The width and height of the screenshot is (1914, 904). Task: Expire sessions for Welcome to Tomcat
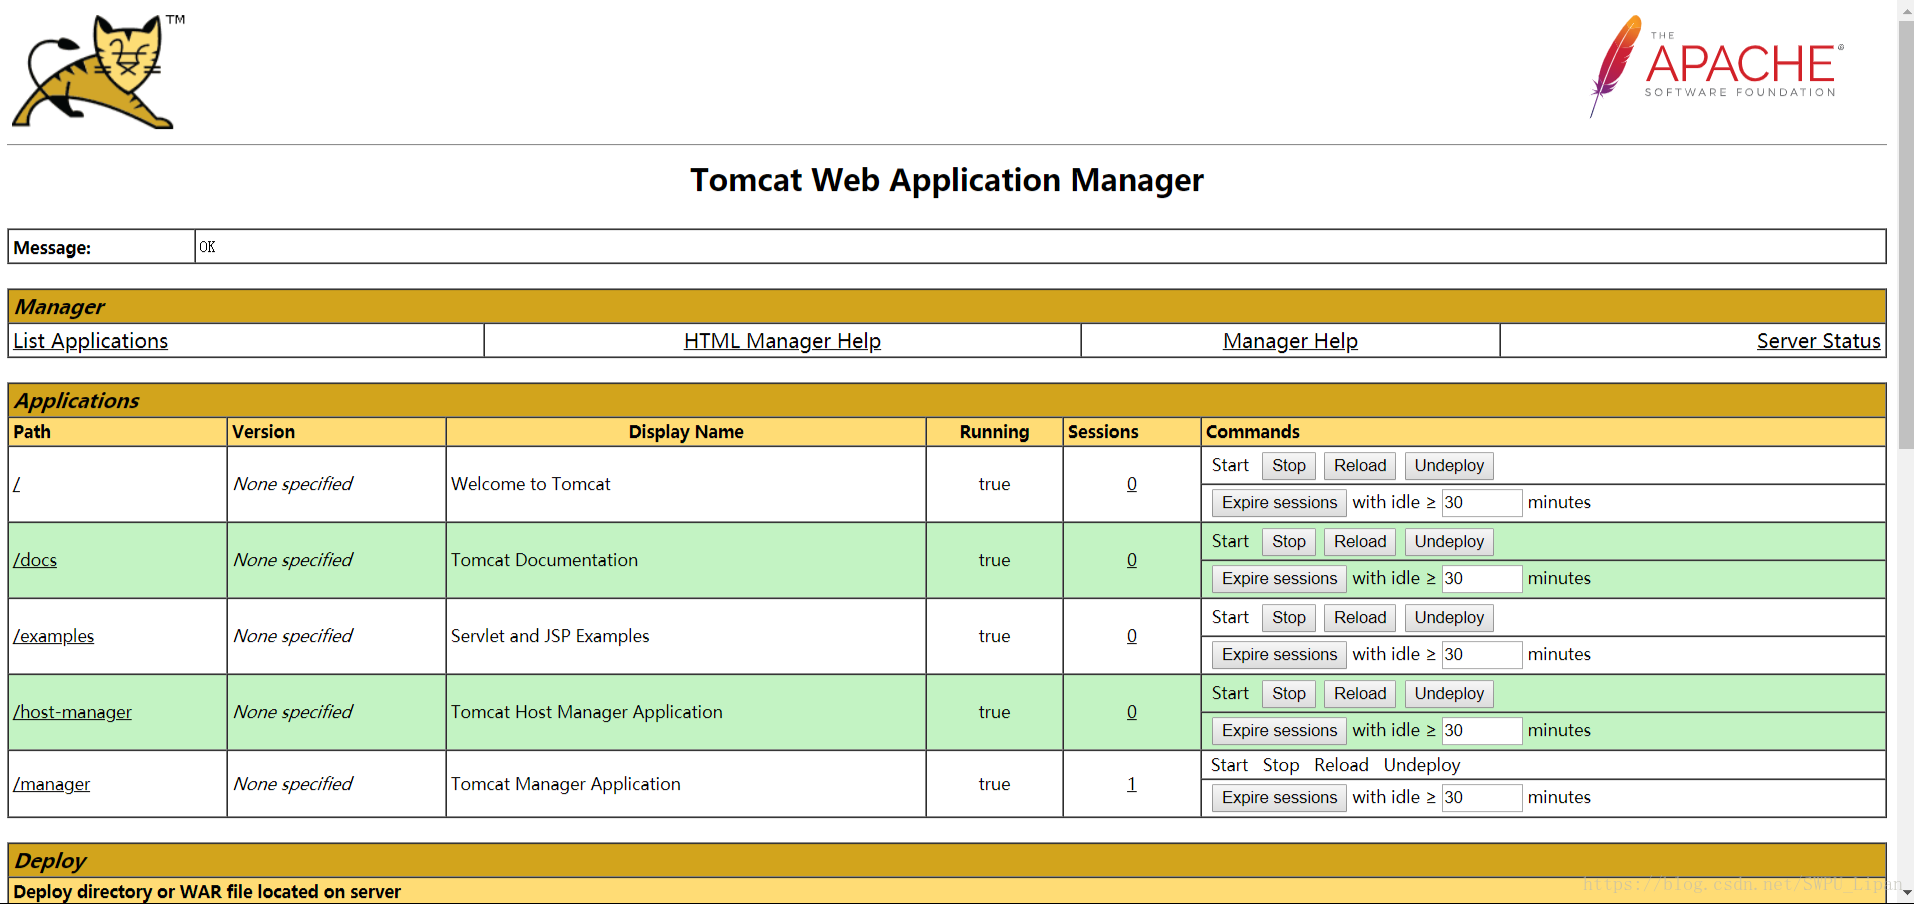tap(1279, 503)
